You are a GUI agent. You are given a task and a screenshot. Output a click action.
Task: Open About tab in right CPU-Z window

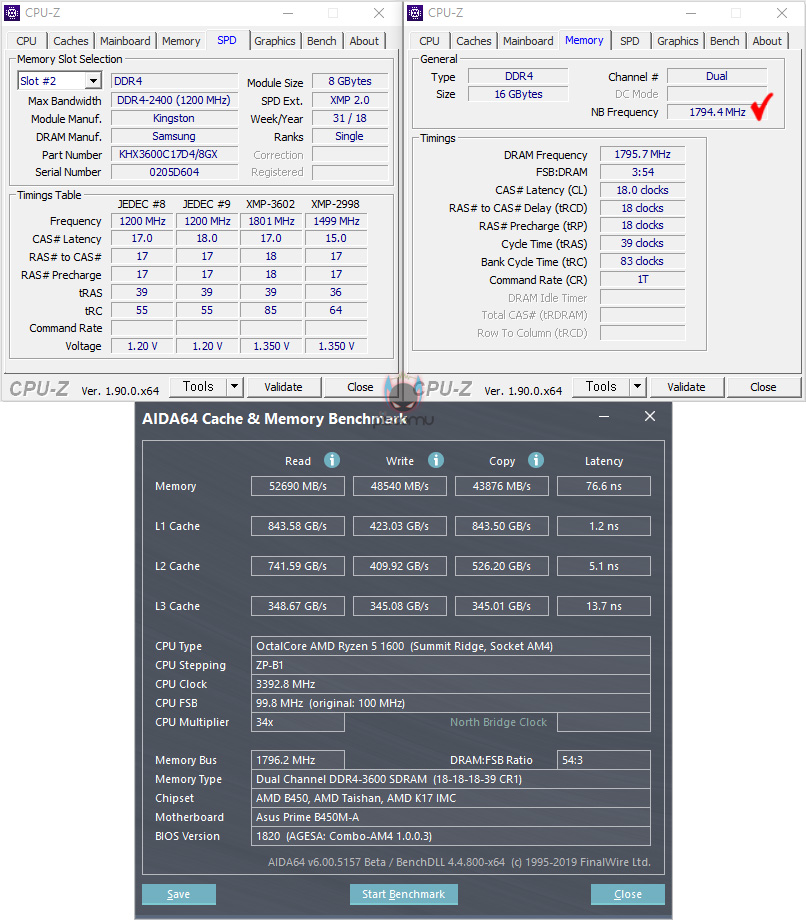click(x=767, y=41)
